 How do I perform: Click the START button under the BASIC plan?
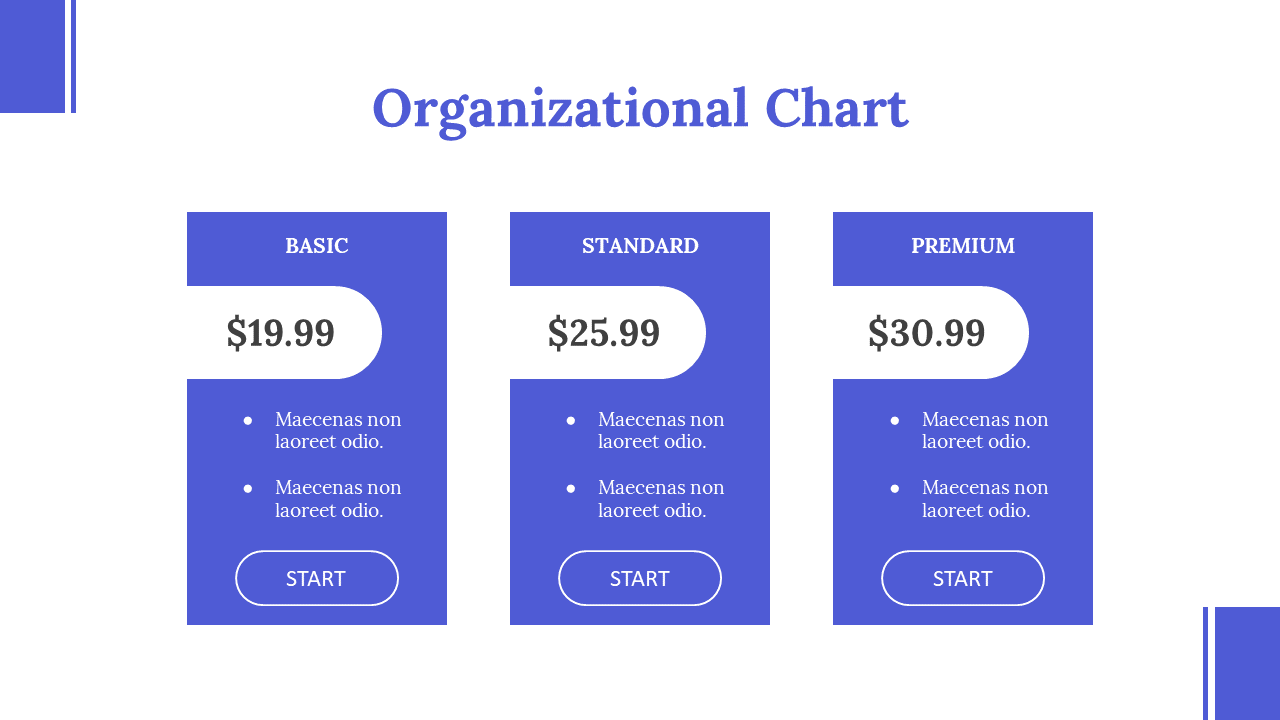click(x=317, y=578)
